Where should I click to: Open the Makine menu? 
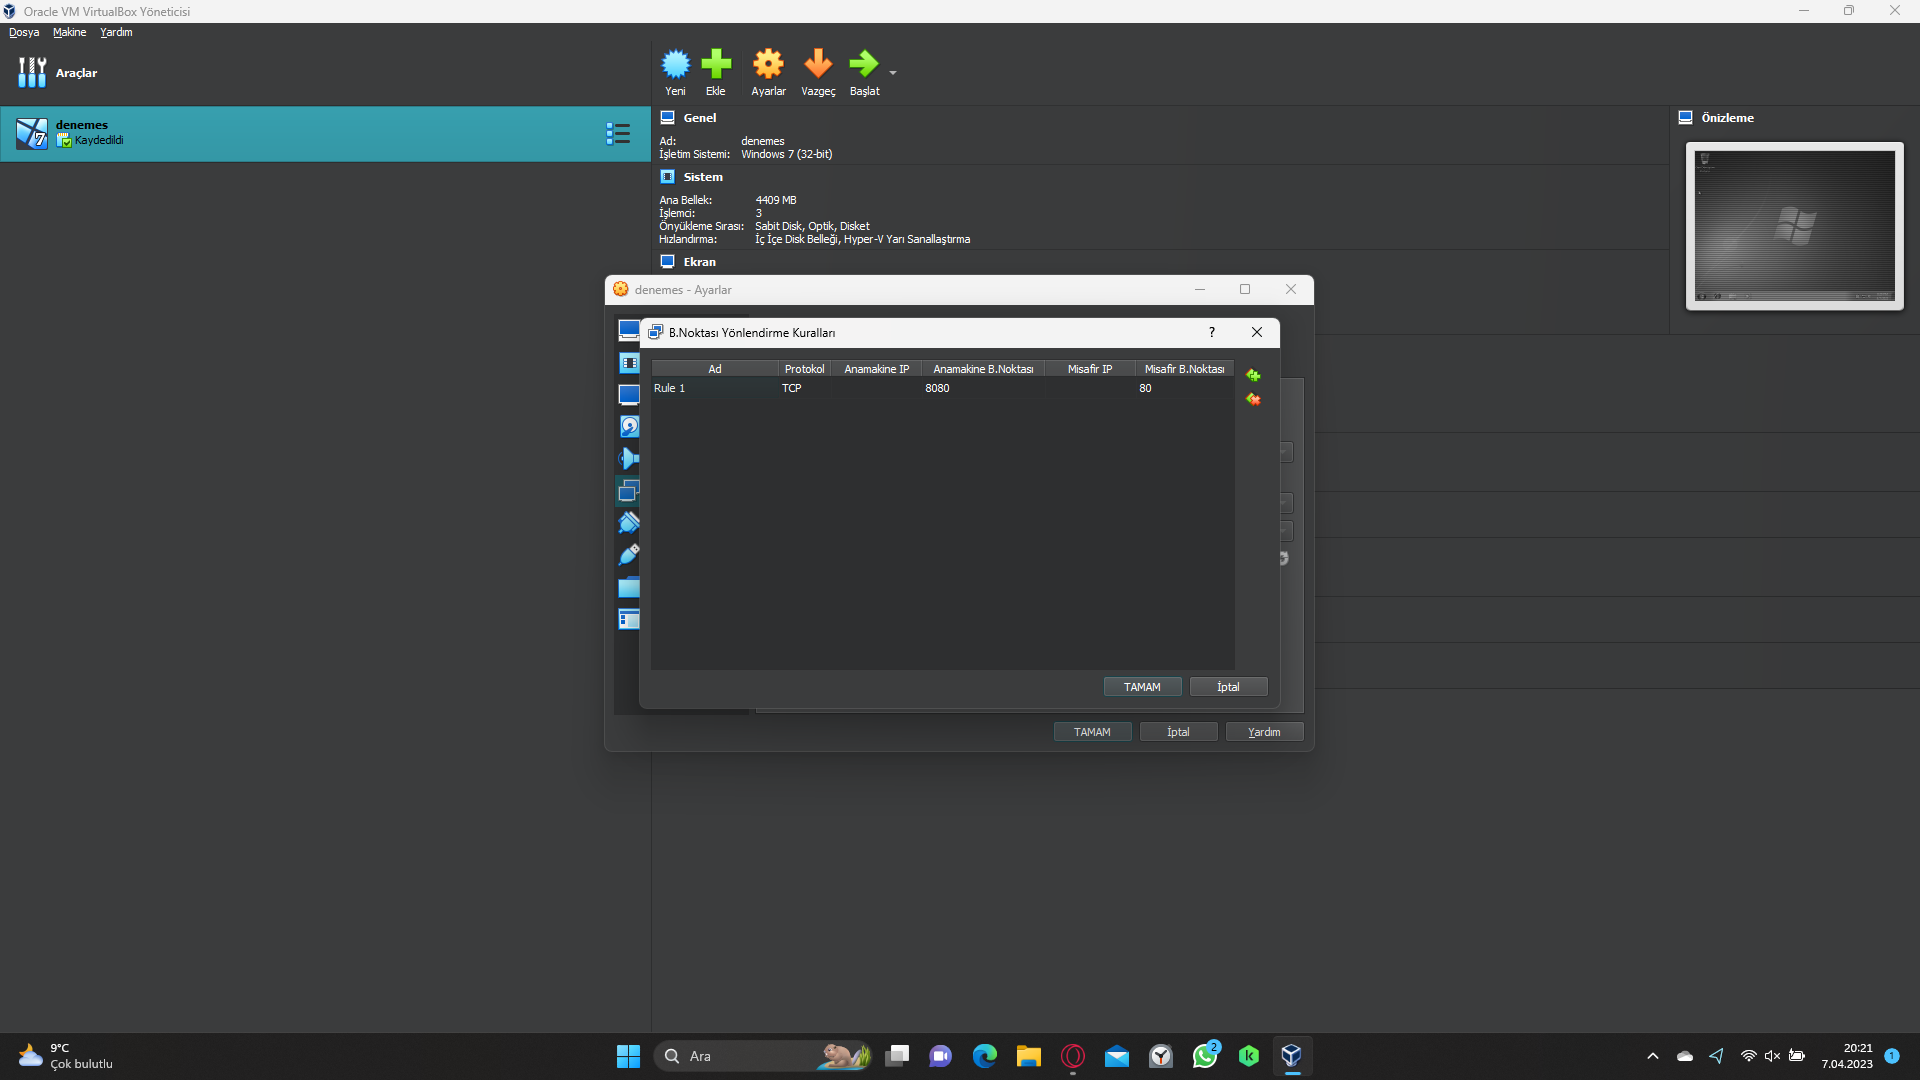click(69, 32)
